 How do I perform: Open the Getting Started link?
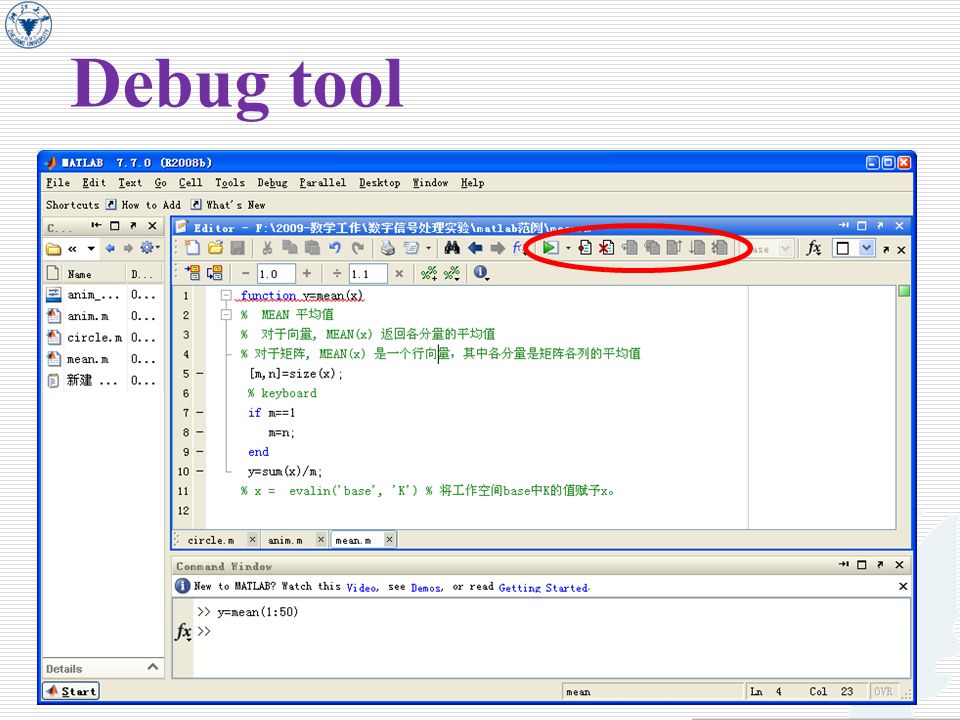[544, 587]
